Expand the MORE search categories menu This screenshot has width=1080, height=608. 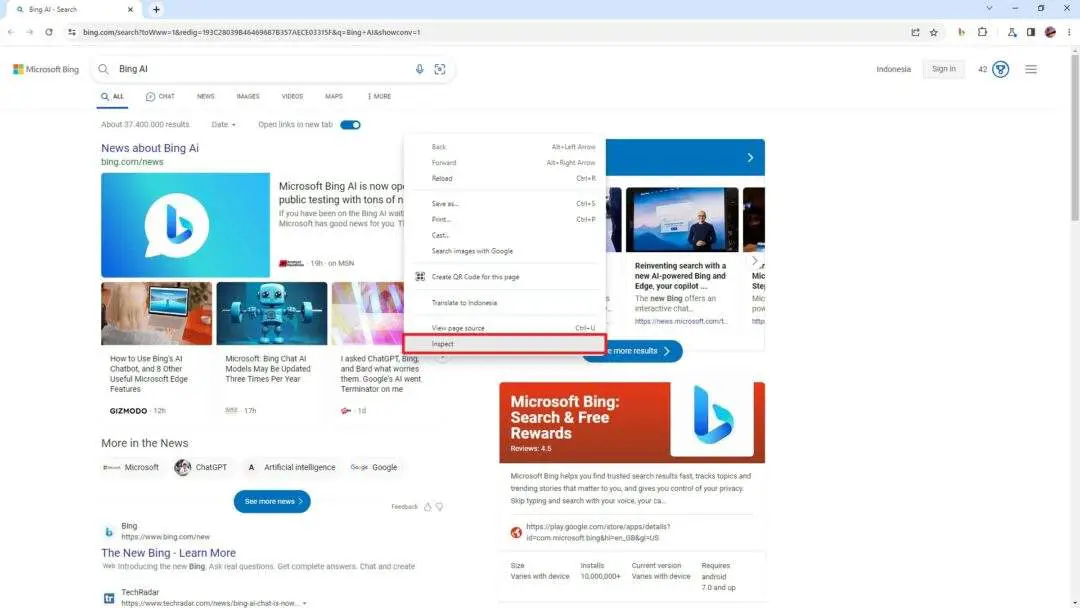pyautogui.click(x=380, y=96)
